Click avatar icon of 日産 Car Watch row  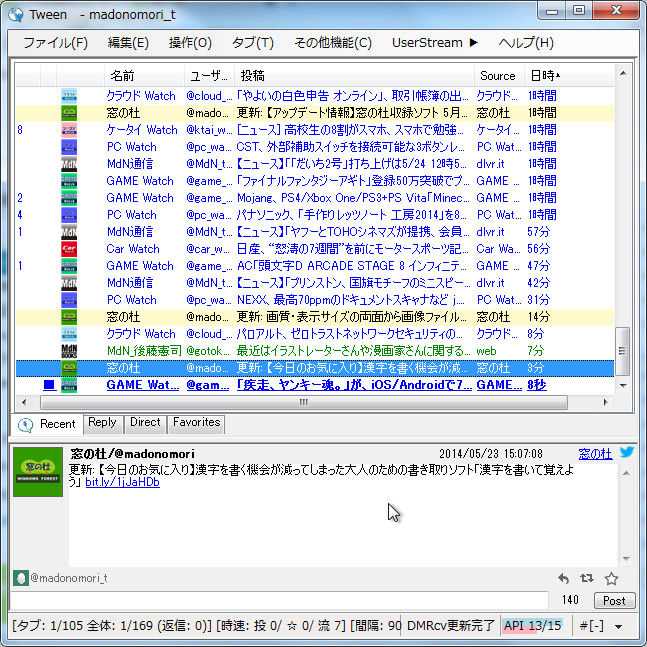click(69, 249)
